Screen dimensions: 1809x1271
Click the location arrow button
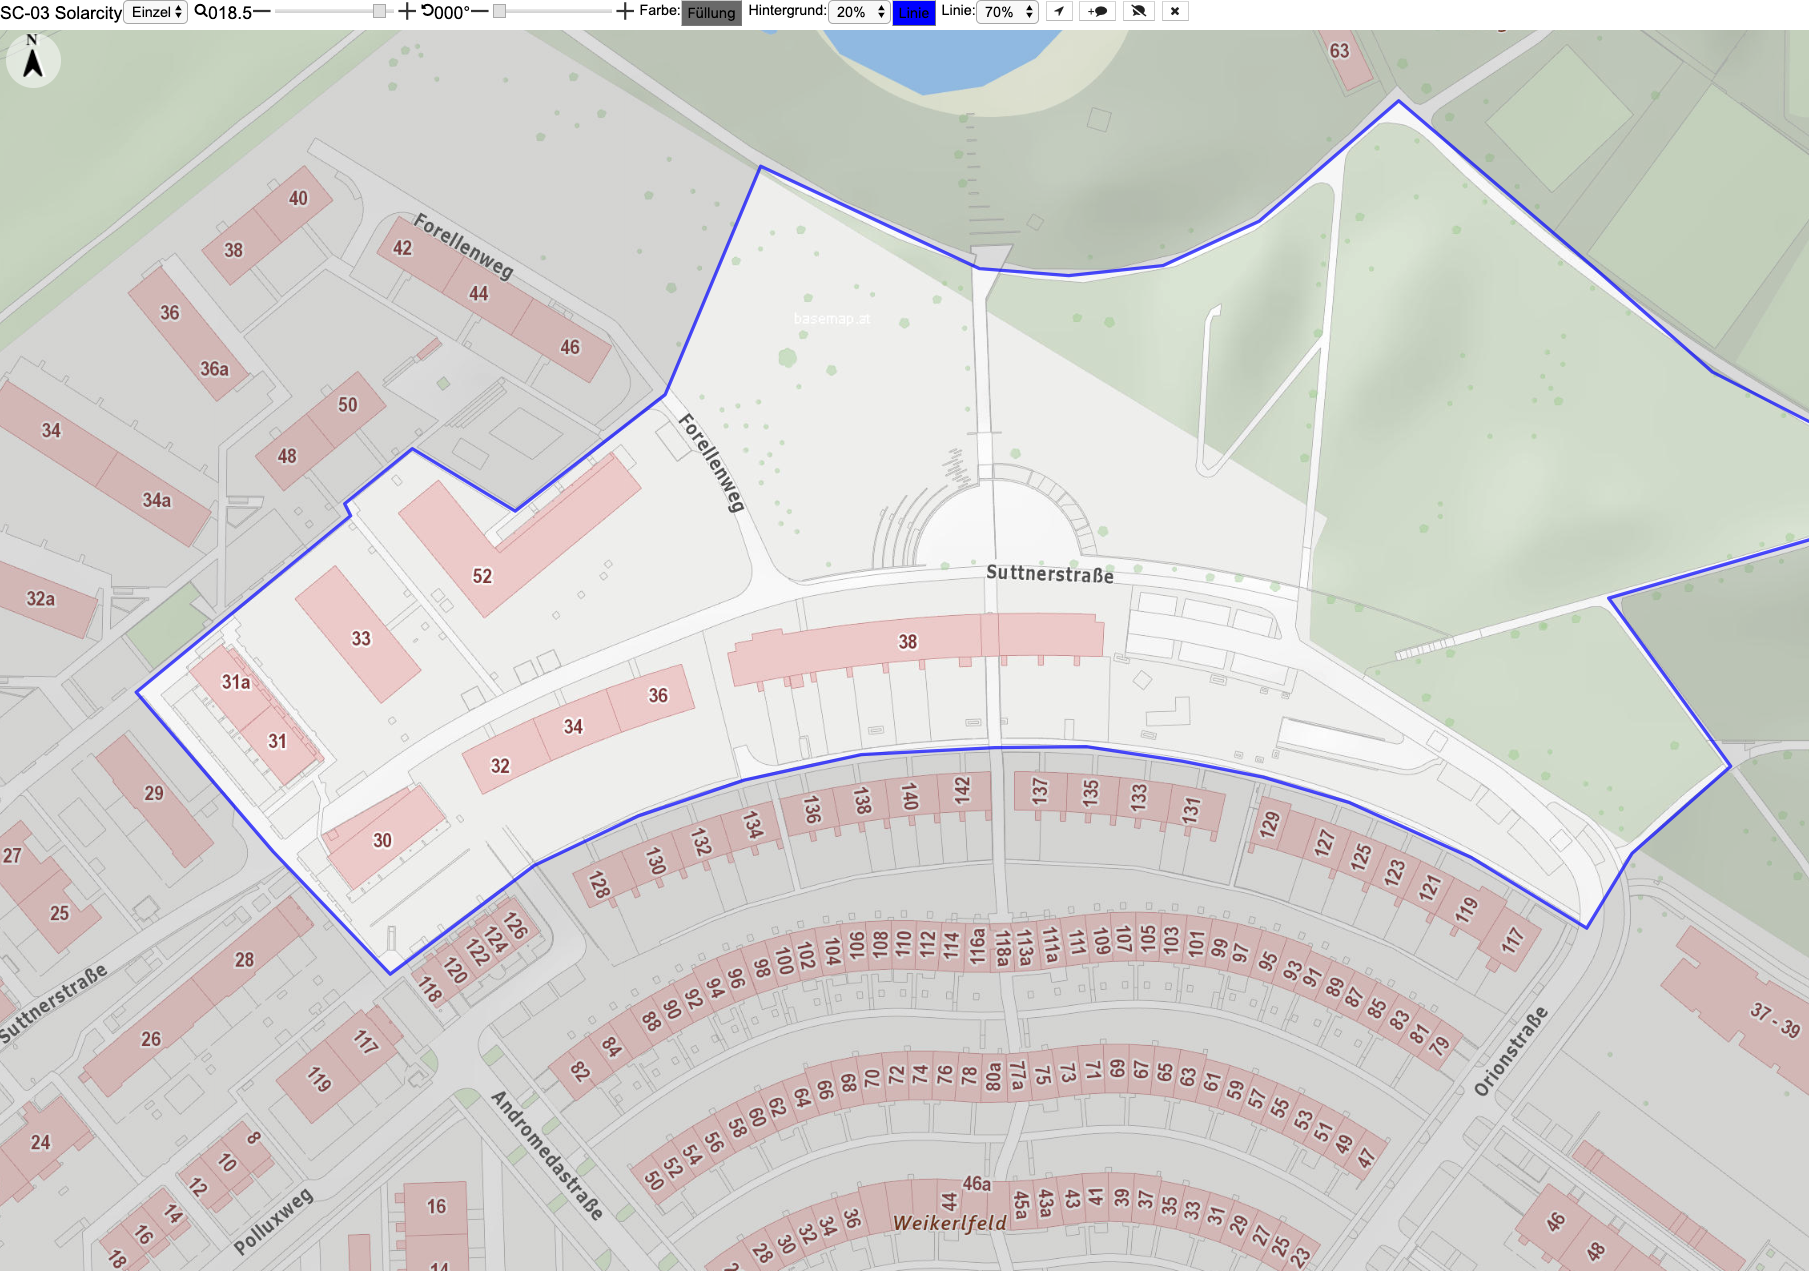[x=1058, y=12]
